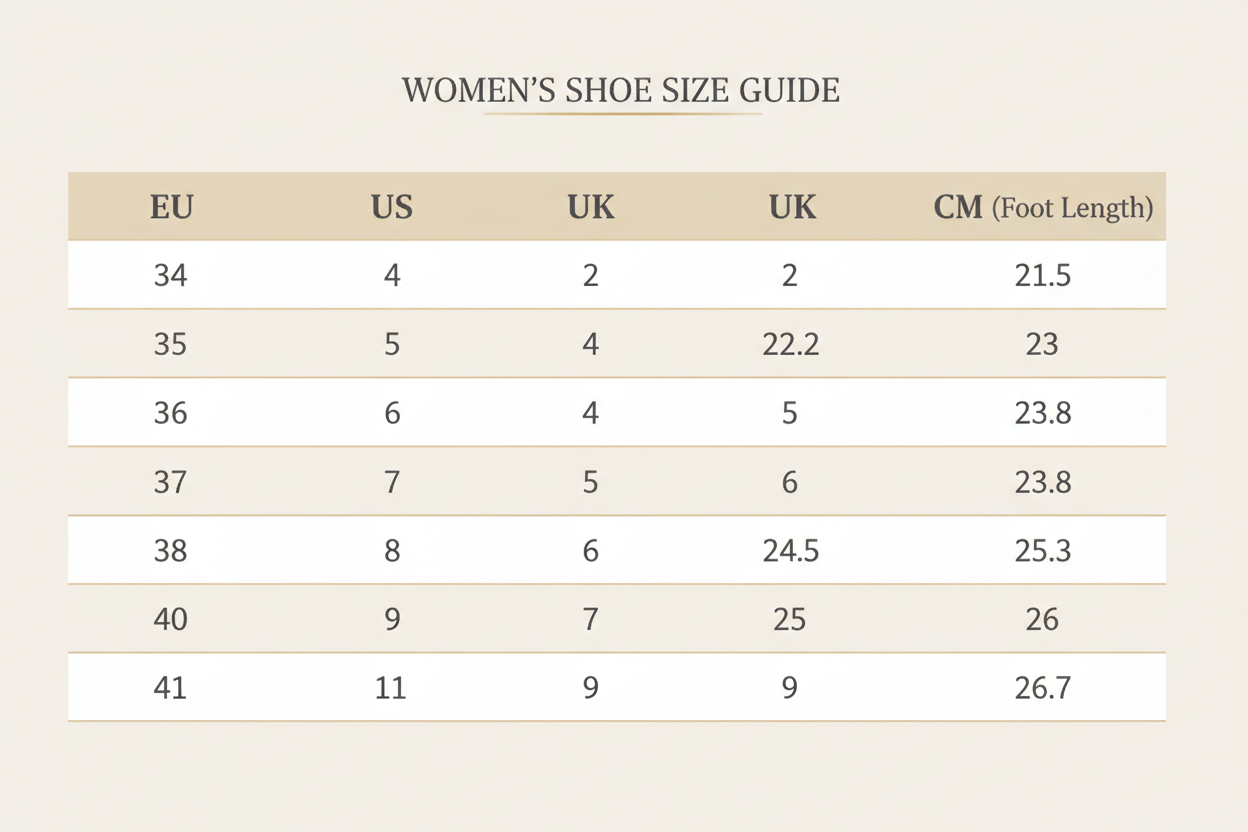The height and width of the screenshot is (832, 1248).
Task: Select the US column header
Action: coord(392,207)
